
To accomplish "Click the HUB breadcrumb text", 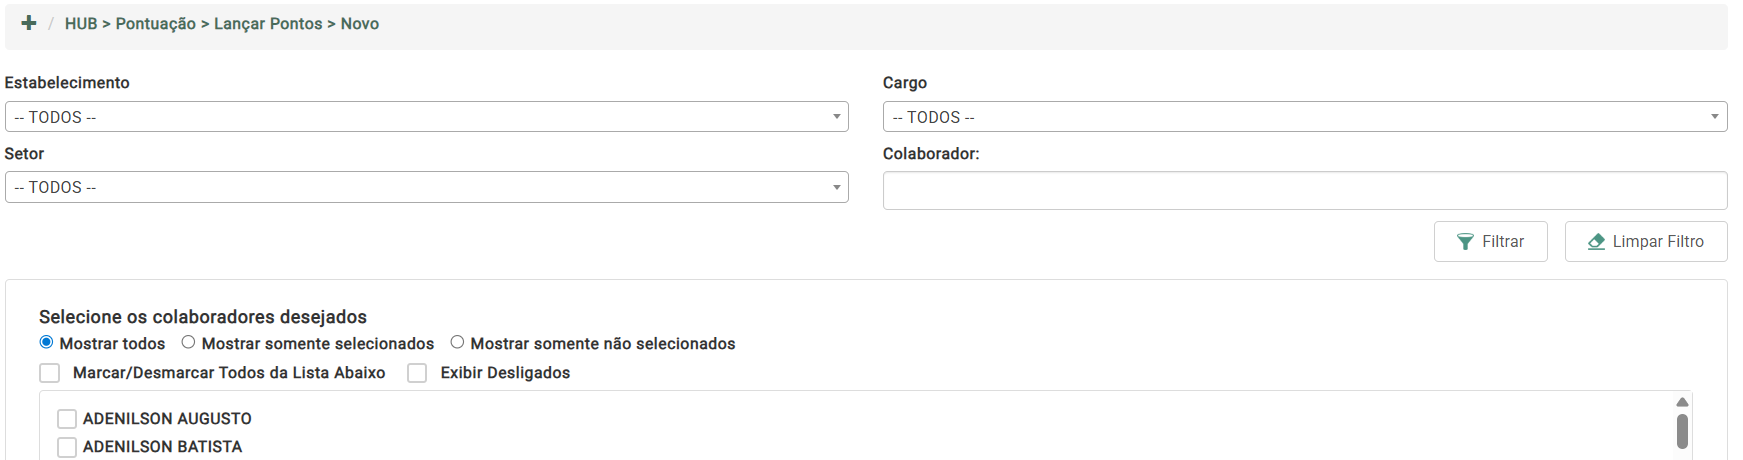I will click(81, 24).
